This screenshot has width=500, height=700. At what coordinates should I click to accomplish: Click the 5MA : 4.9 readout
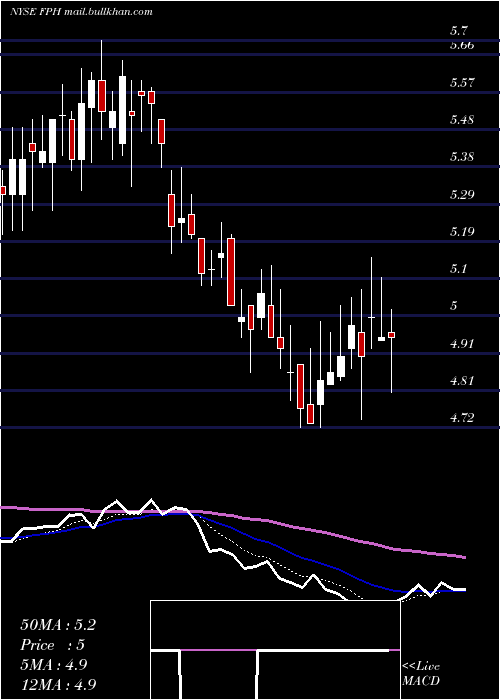(x=54, y=664)
